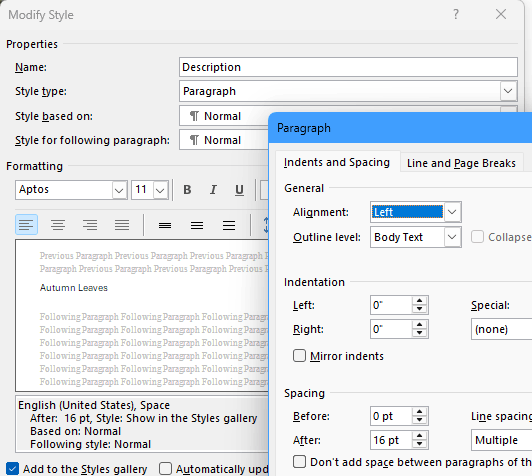Screen dimensions: 532x476
Task: Open the Outline level dropdown arrow
Action: 452,237
